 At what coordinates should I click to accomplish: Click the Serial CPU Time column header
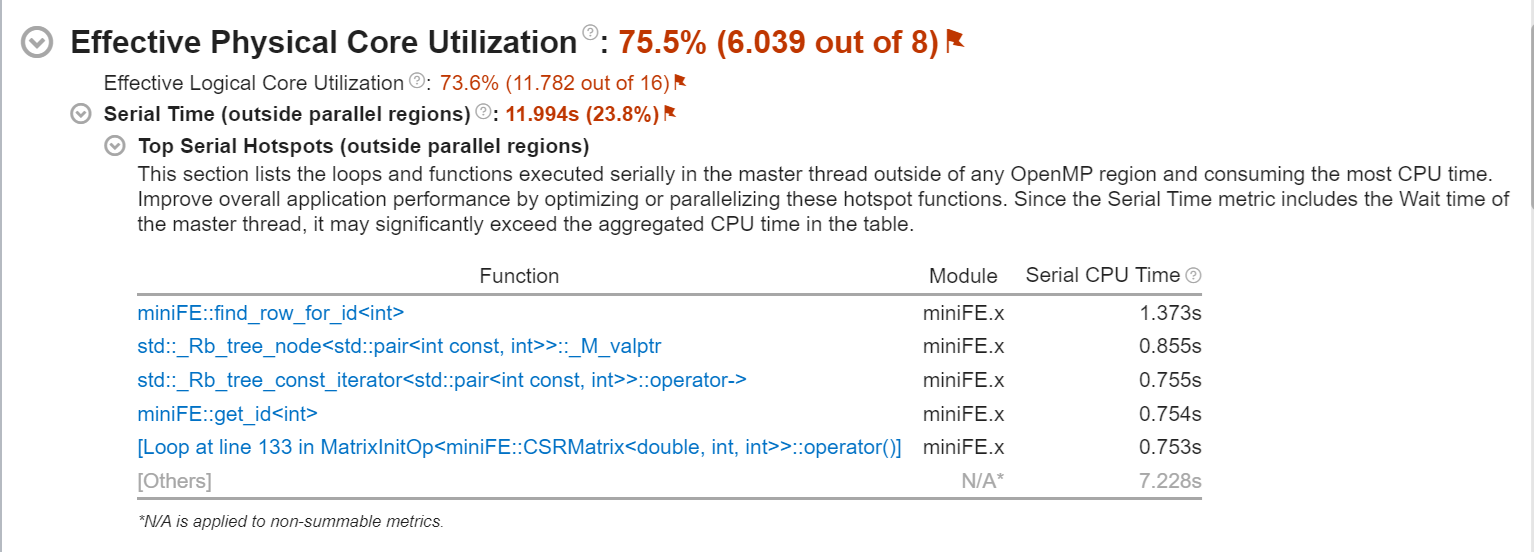click(1104, 276)
